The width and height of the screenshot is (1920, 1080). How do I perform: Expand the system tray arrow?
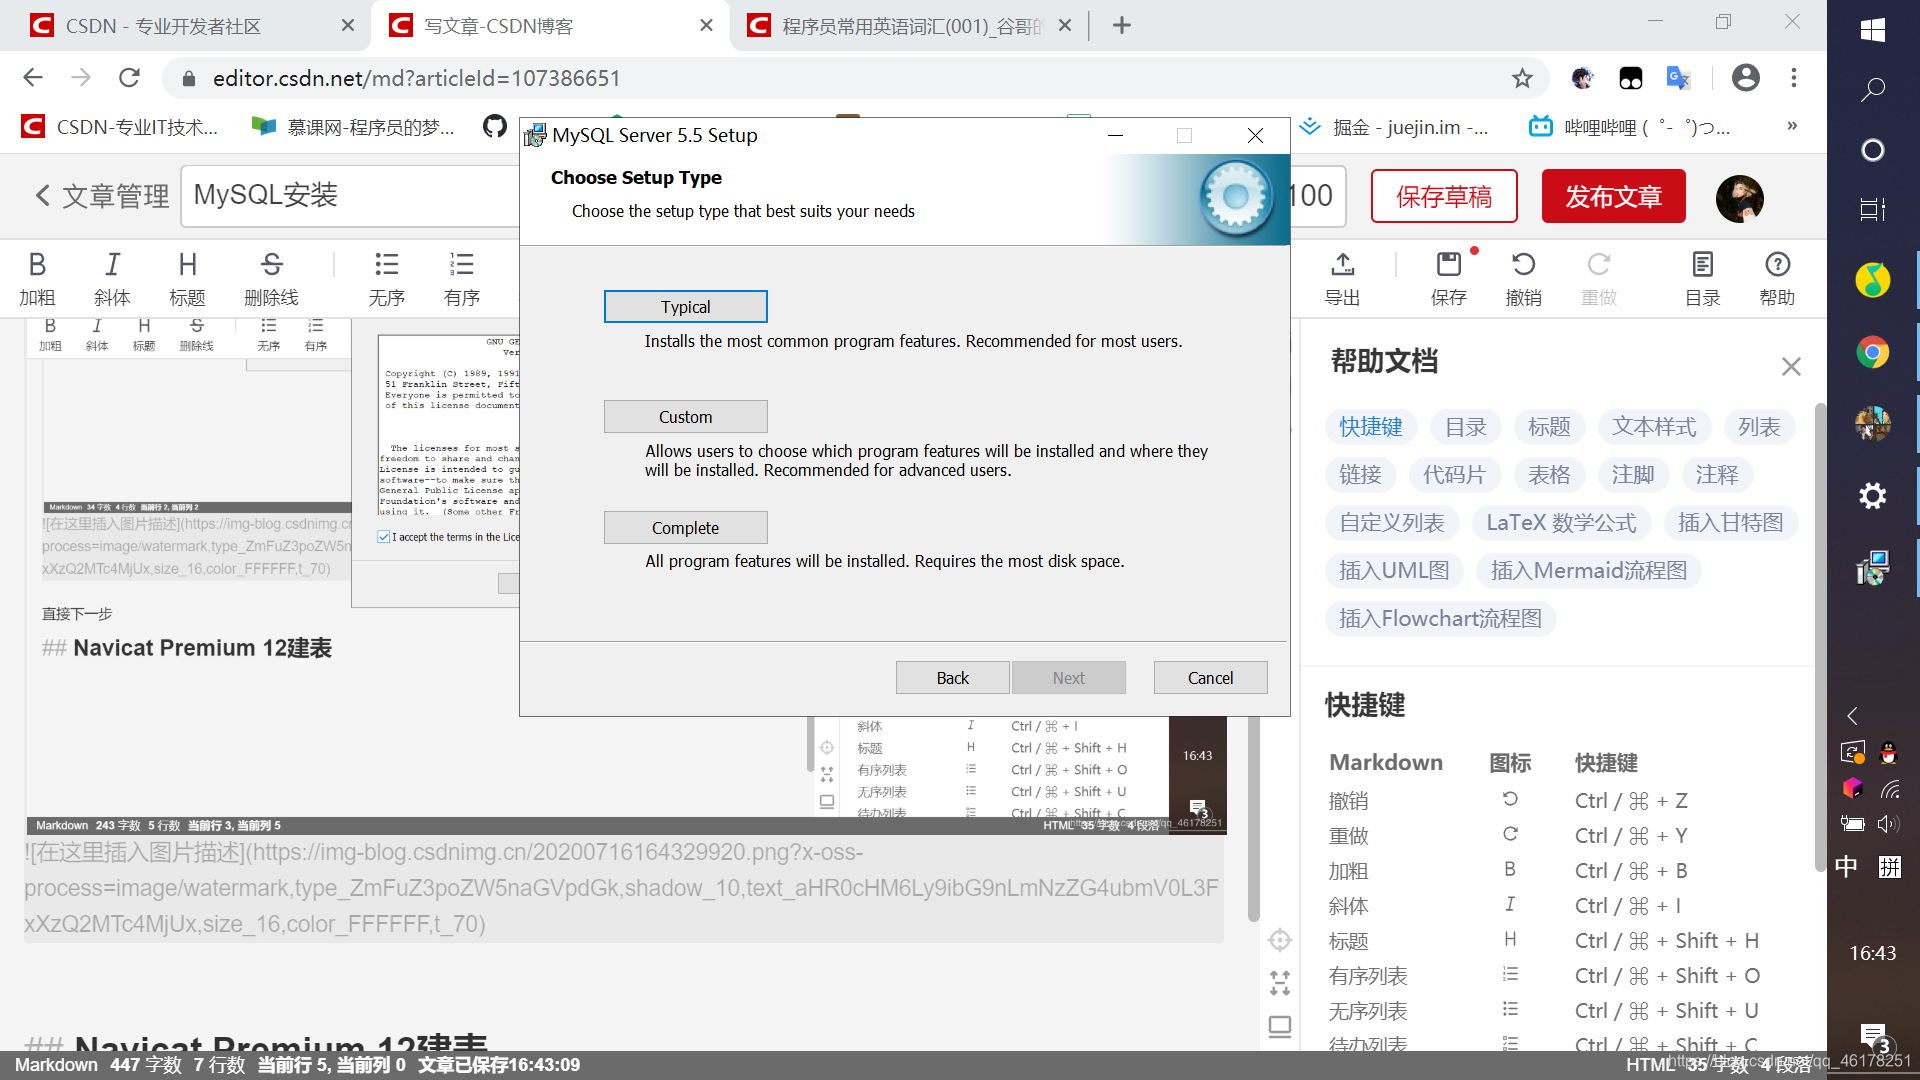(x=1852, y=716)
